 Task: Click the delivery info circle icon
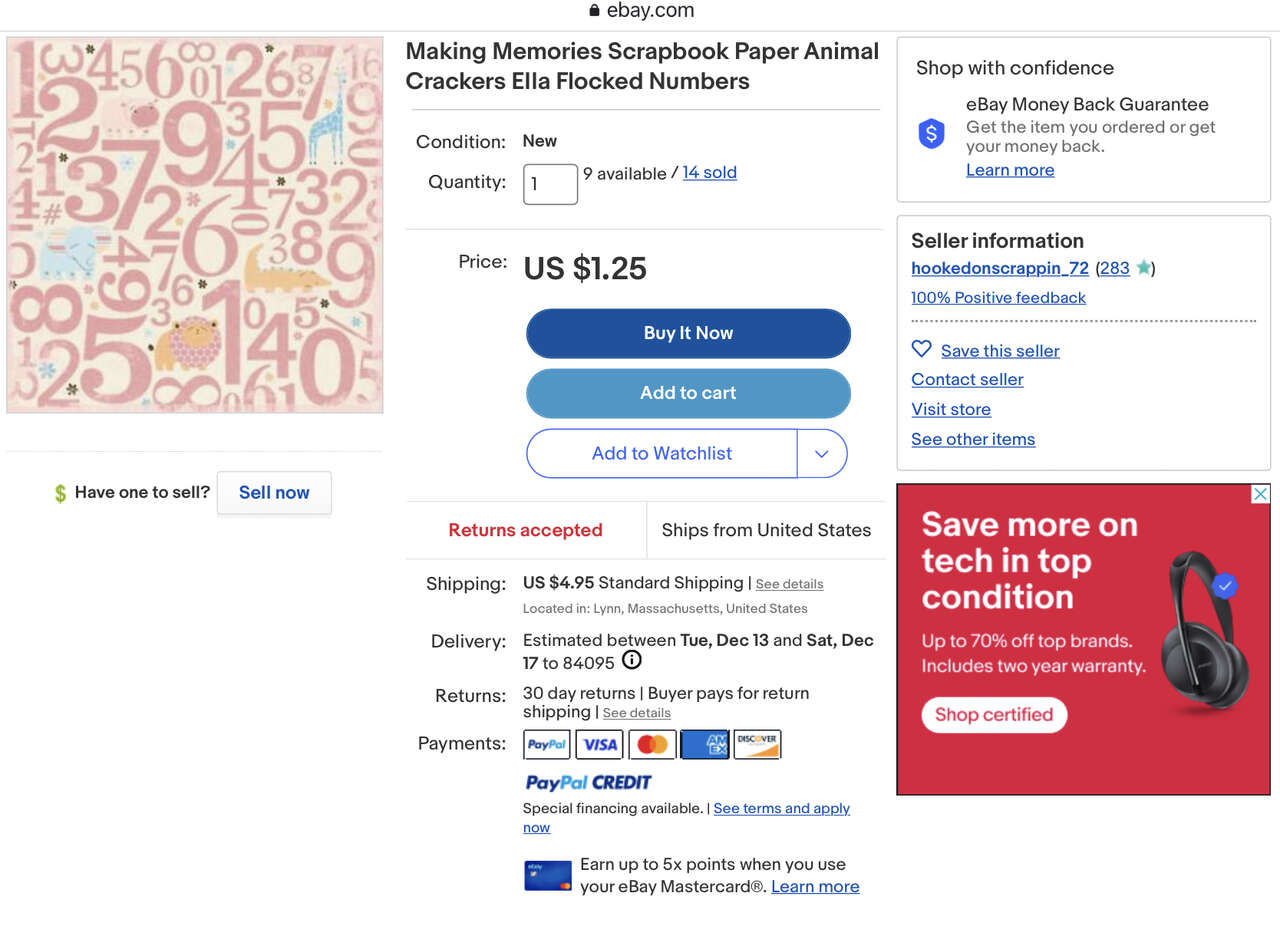click(x=632, y=660)
